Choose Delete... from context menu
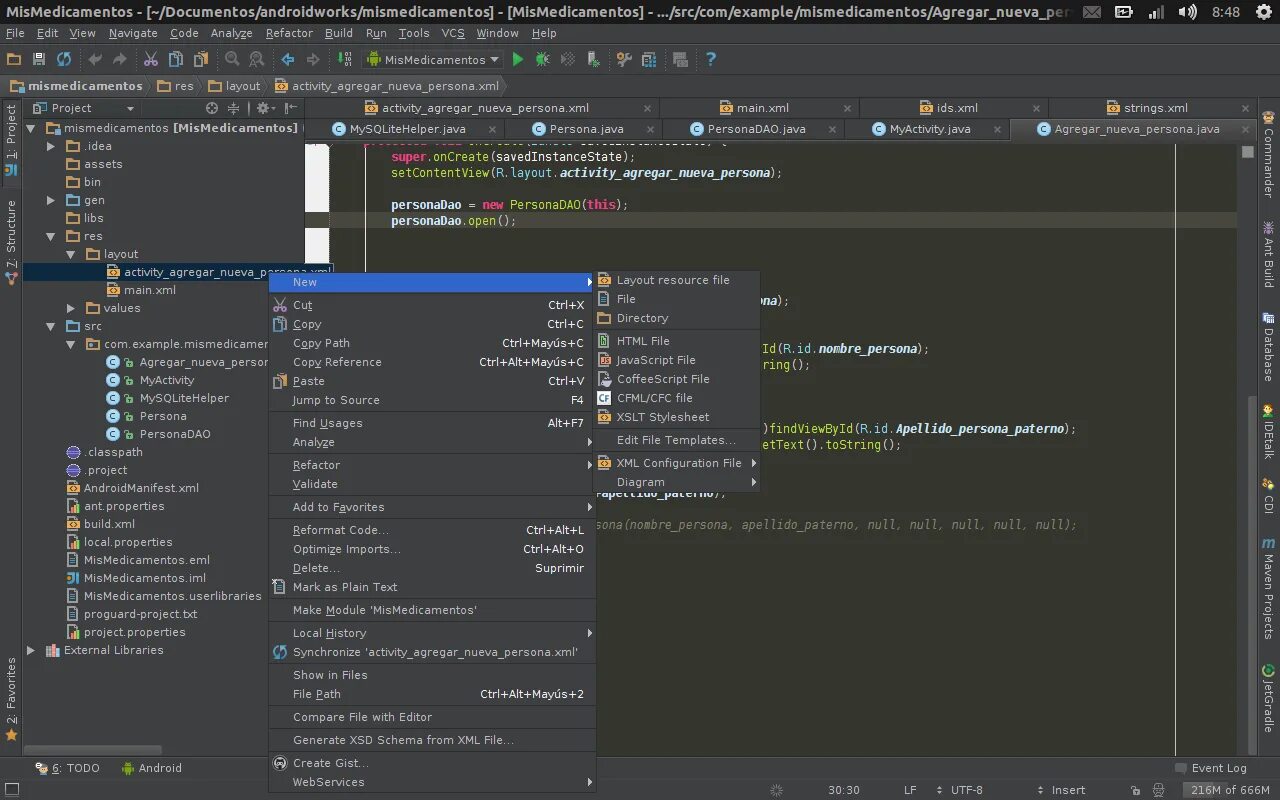Viewport: 1280px width, 800px height. click(432, 568)
